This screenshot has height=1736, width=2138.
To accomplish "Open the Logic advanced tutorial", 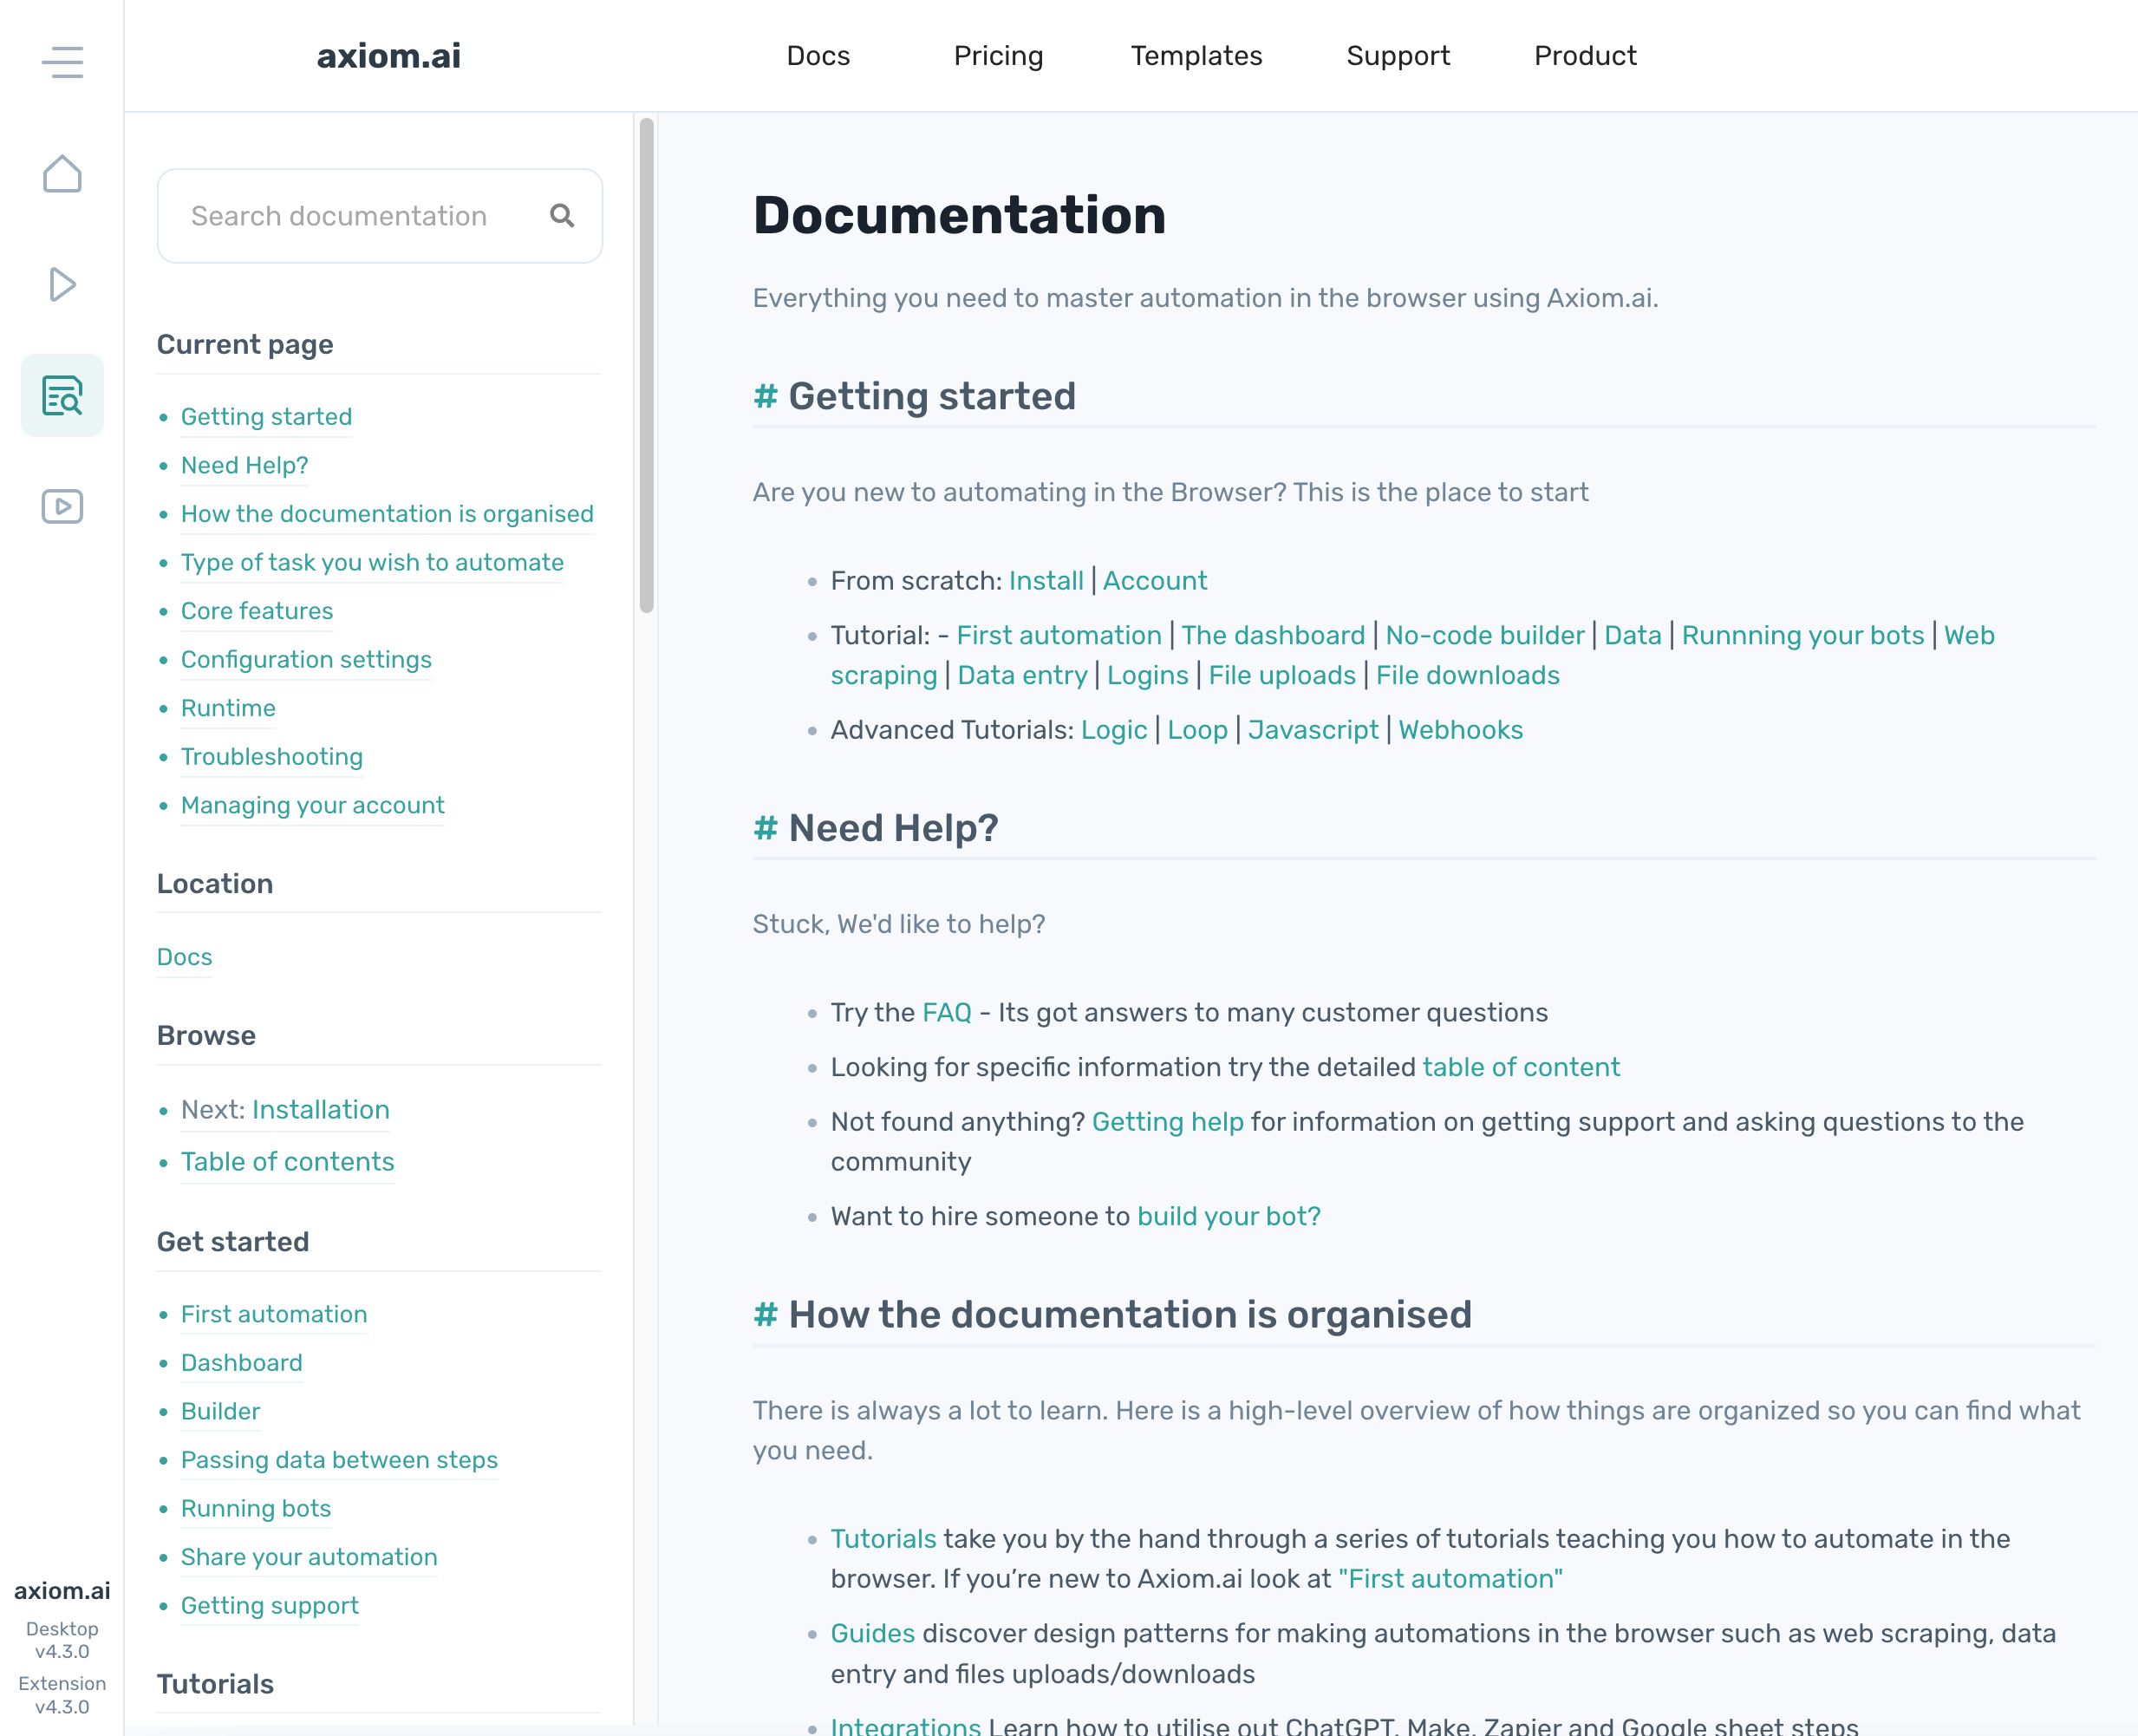I will 1114,731.
